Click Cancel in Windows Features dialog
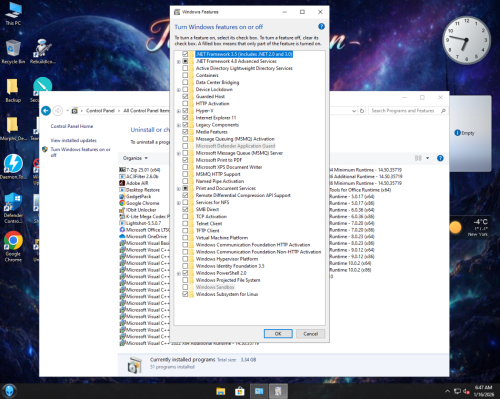500x399 pixels. (310, 334)
